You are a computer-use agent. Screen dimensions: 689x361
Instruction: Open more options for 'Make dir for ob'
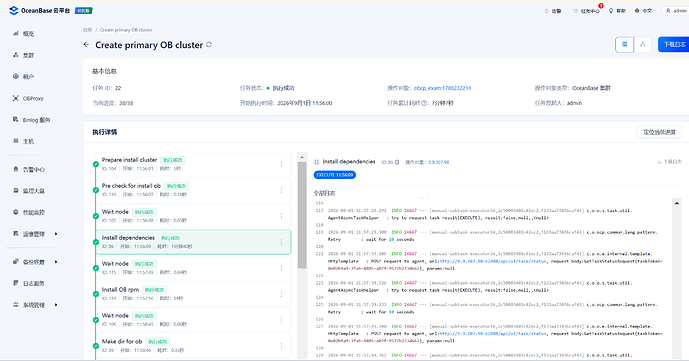[281, 346]
